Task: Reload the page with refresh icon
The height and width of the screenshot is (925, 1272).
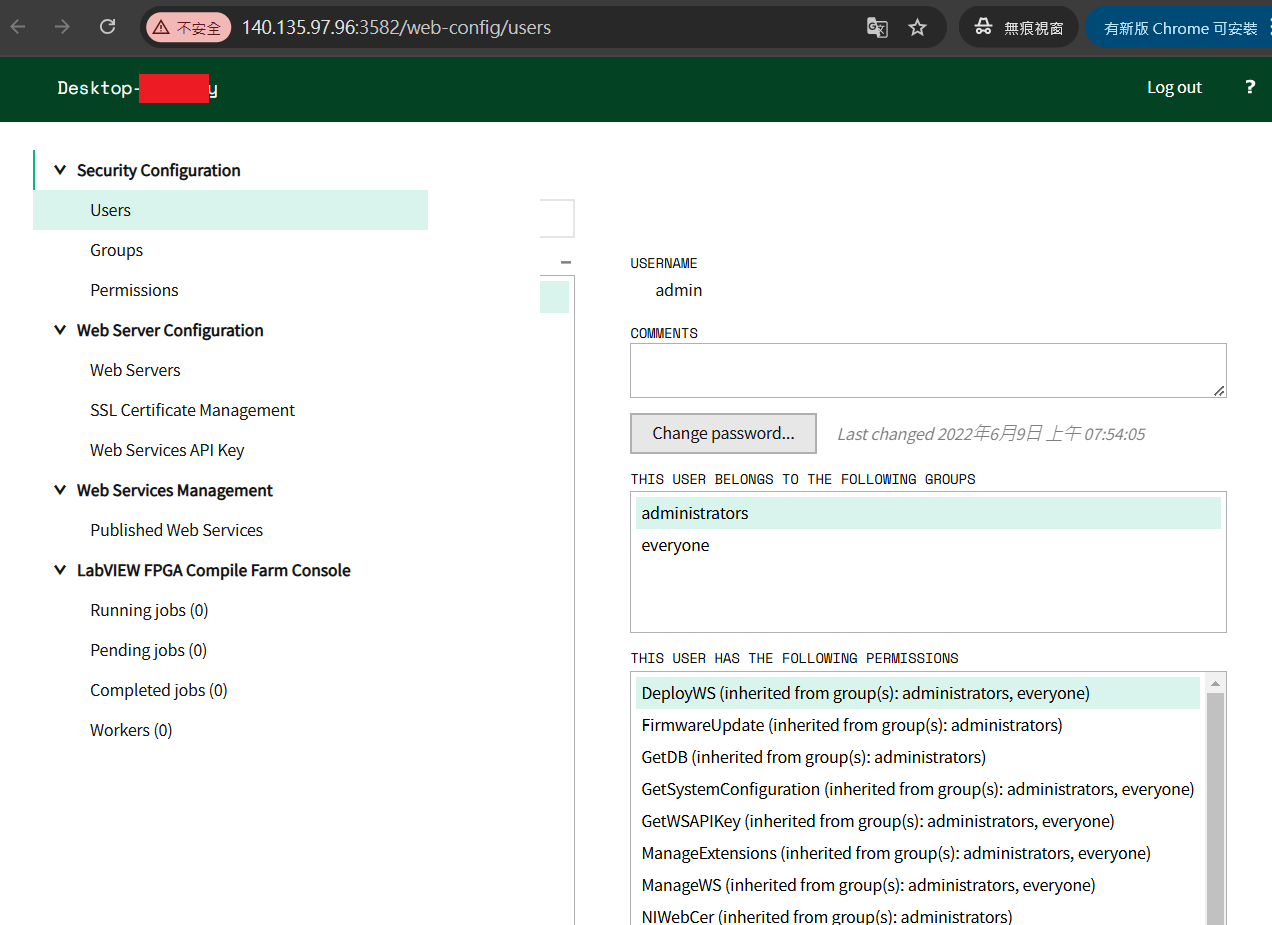Action: [108, 28]
